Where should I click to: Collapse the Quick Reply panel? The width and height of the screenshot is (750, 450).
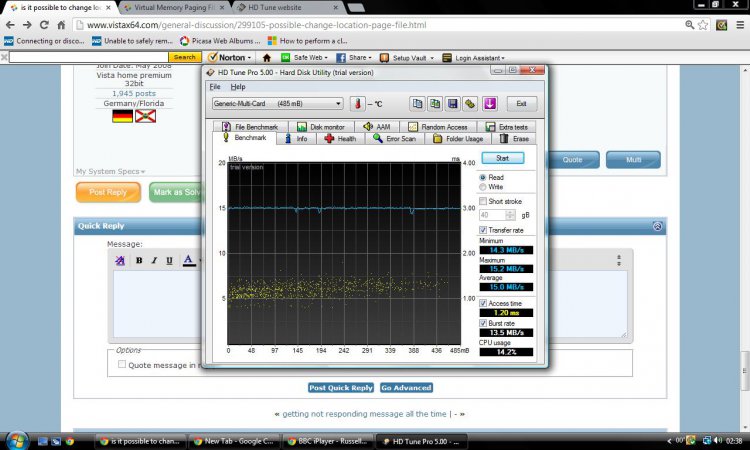(657, 226)
